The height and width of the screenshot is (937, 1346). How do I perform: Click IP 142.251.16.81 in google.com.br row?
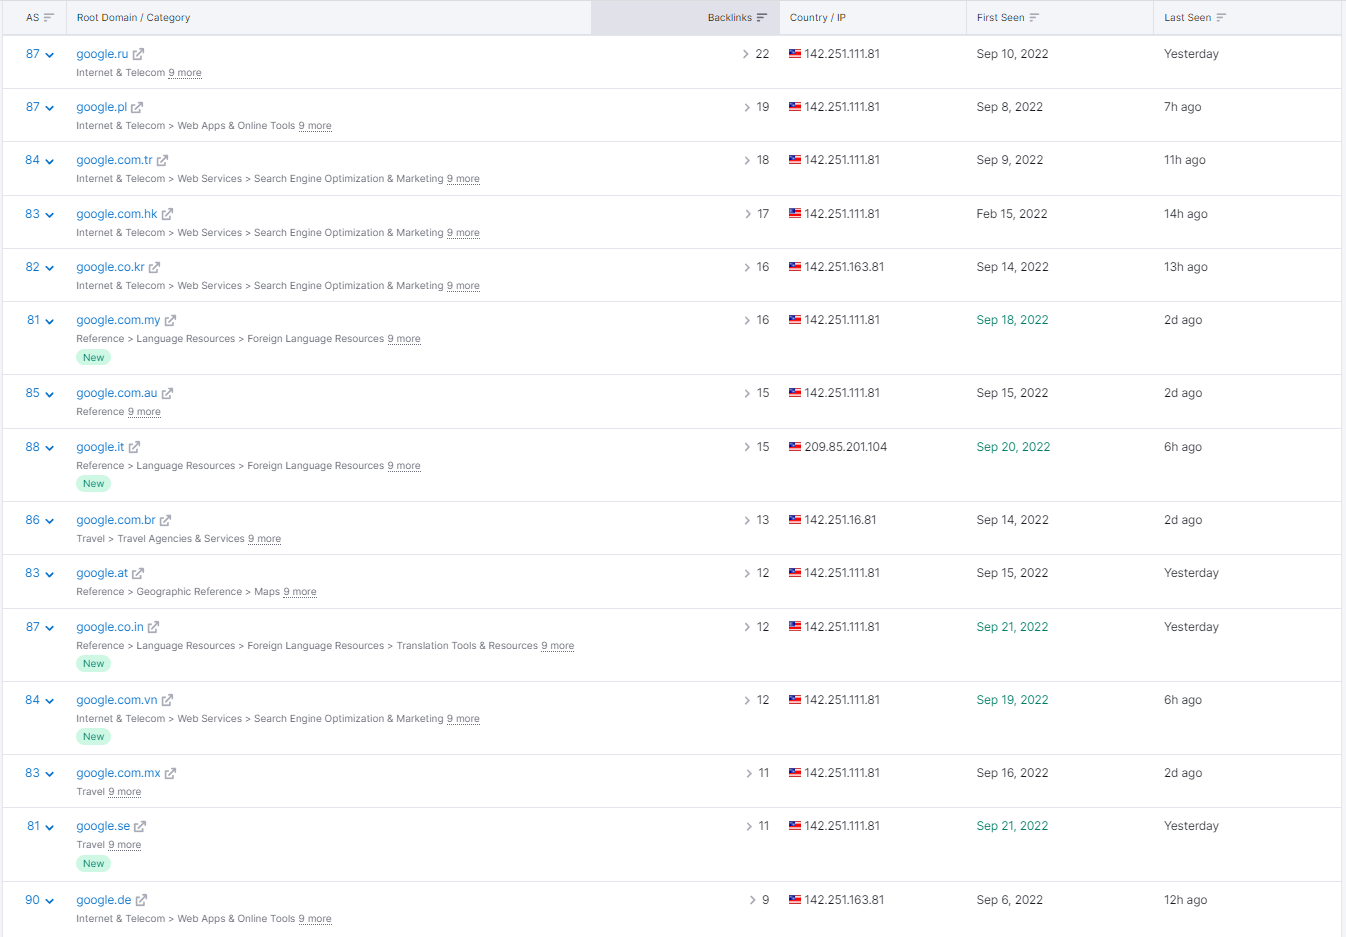tap(840, 520)
